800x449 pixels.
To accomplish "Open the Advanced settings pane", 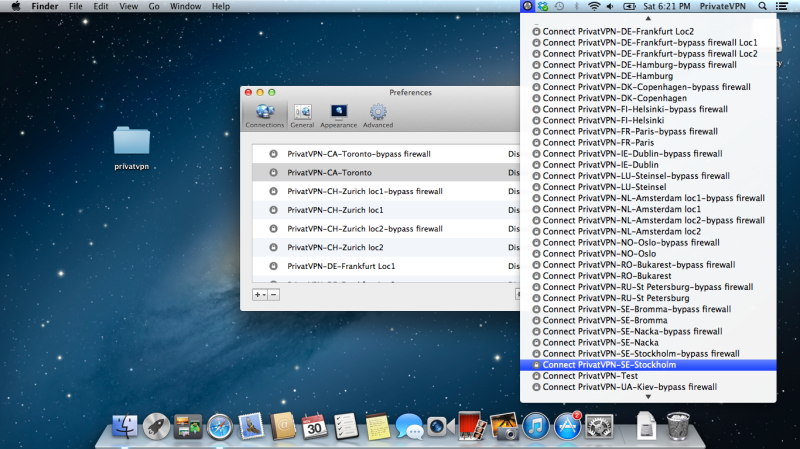I will click(x=378, y=115).
